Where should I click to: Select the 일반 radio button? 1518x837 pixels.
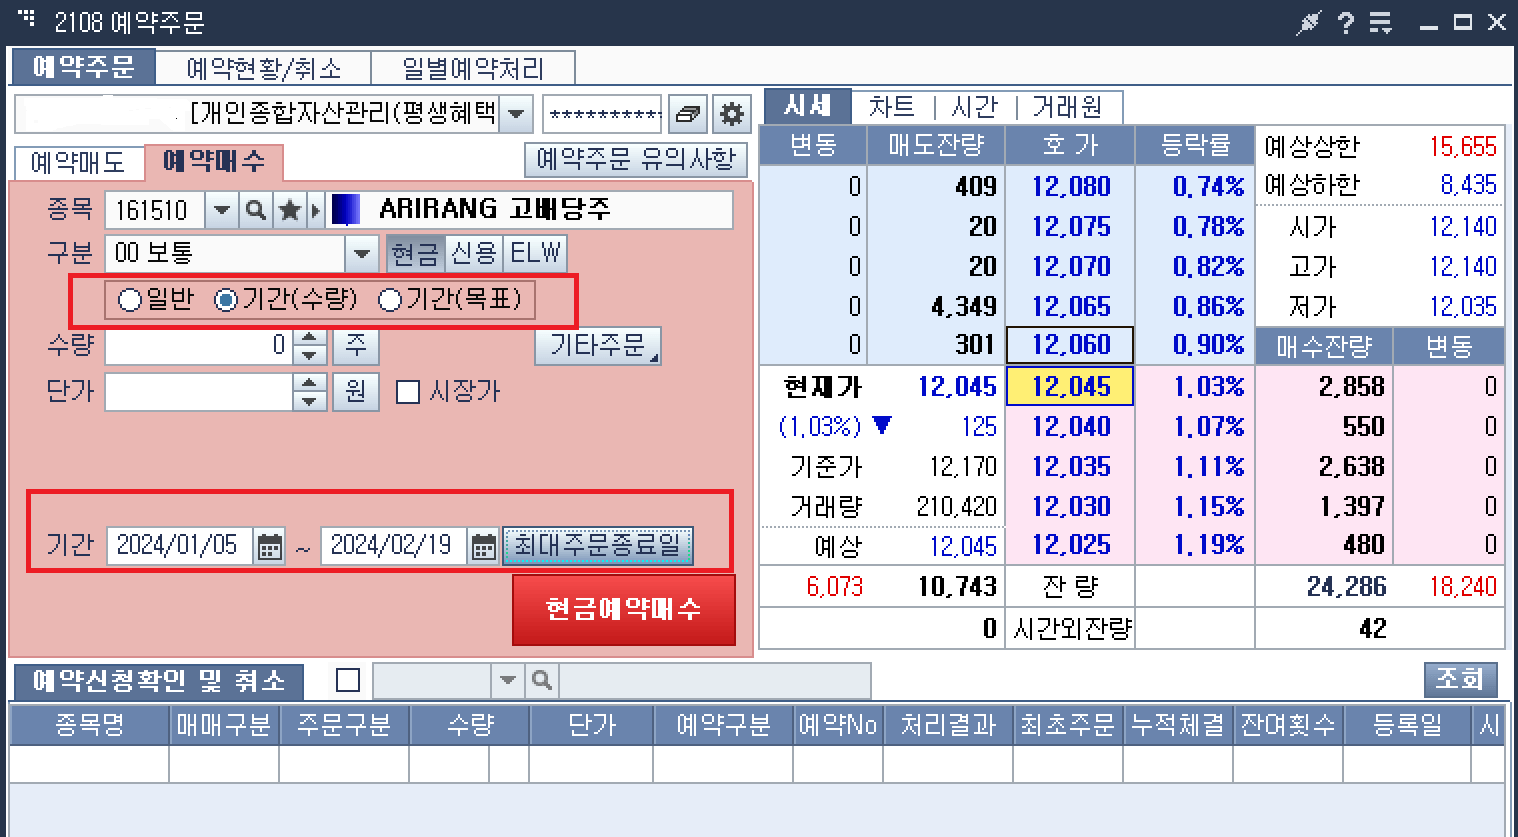(128, 299)
